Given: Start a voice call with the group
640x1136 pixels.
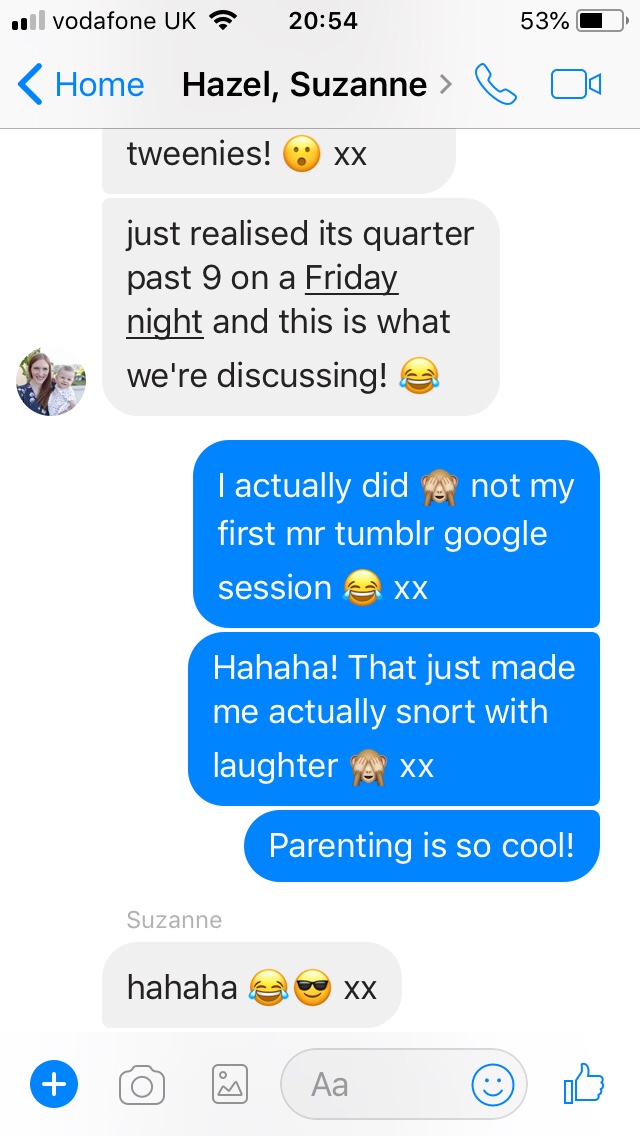Looking at the screenshot, I should 495,85.
